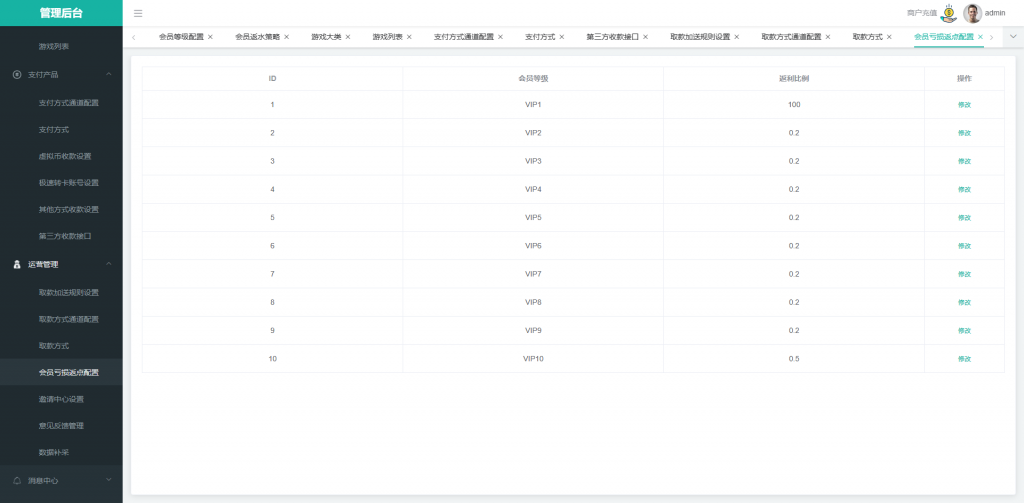Open the tab options dropdown arrow
1024x503 pixels.
(1012, 37)
